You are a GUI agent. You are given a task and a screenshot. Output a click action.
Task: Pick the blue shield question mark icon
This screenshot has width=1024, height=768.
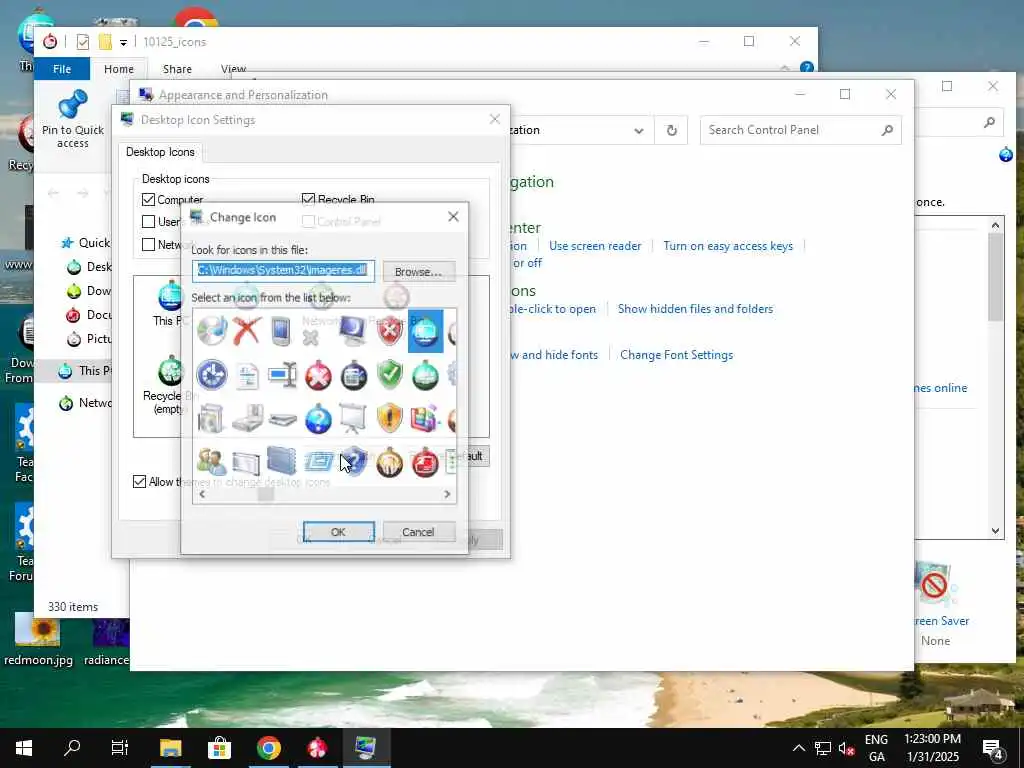tap(355, 462)
